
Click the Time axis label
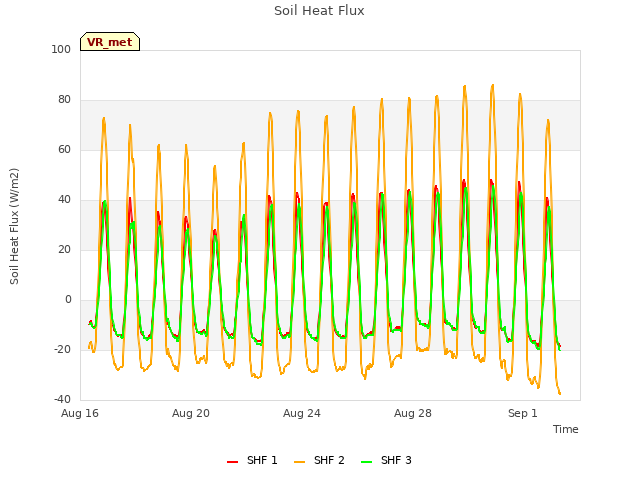(x=566, y=429)
